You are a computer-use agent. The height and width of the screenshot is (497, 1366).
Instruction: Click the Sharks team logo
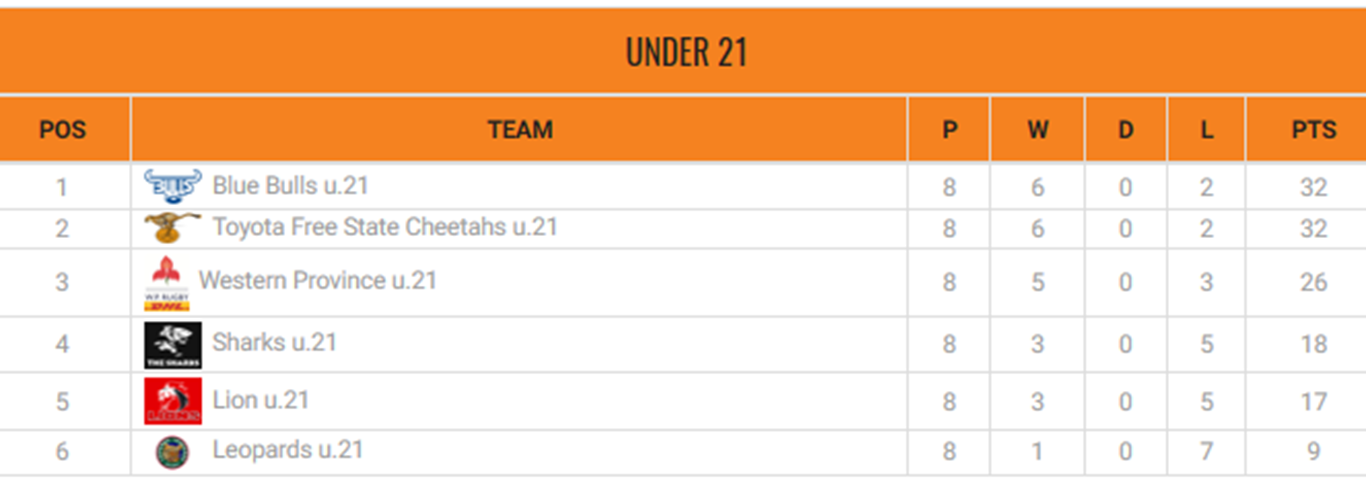(173, 345)
